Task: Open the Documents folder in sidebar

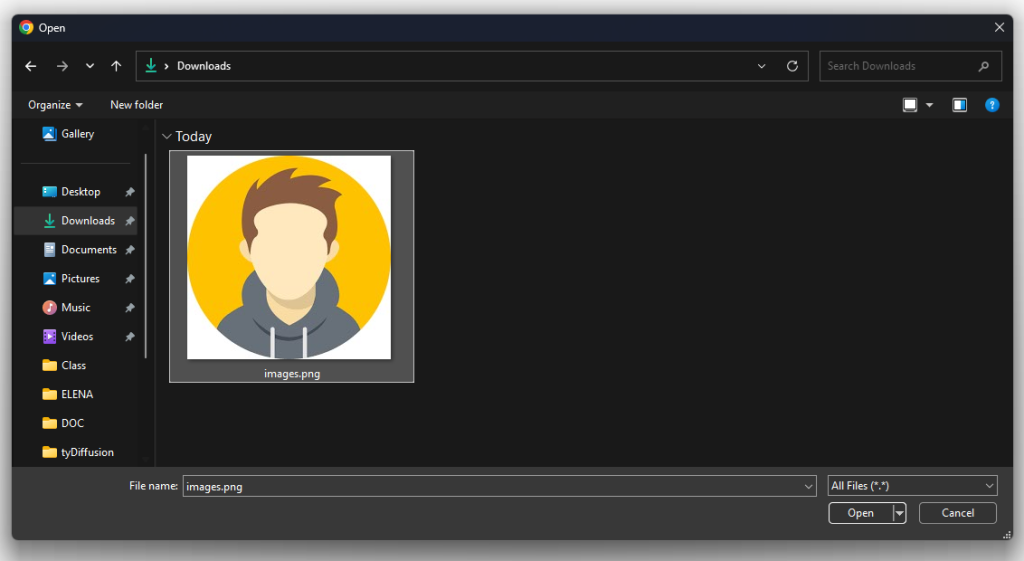Action: [88, 250]
